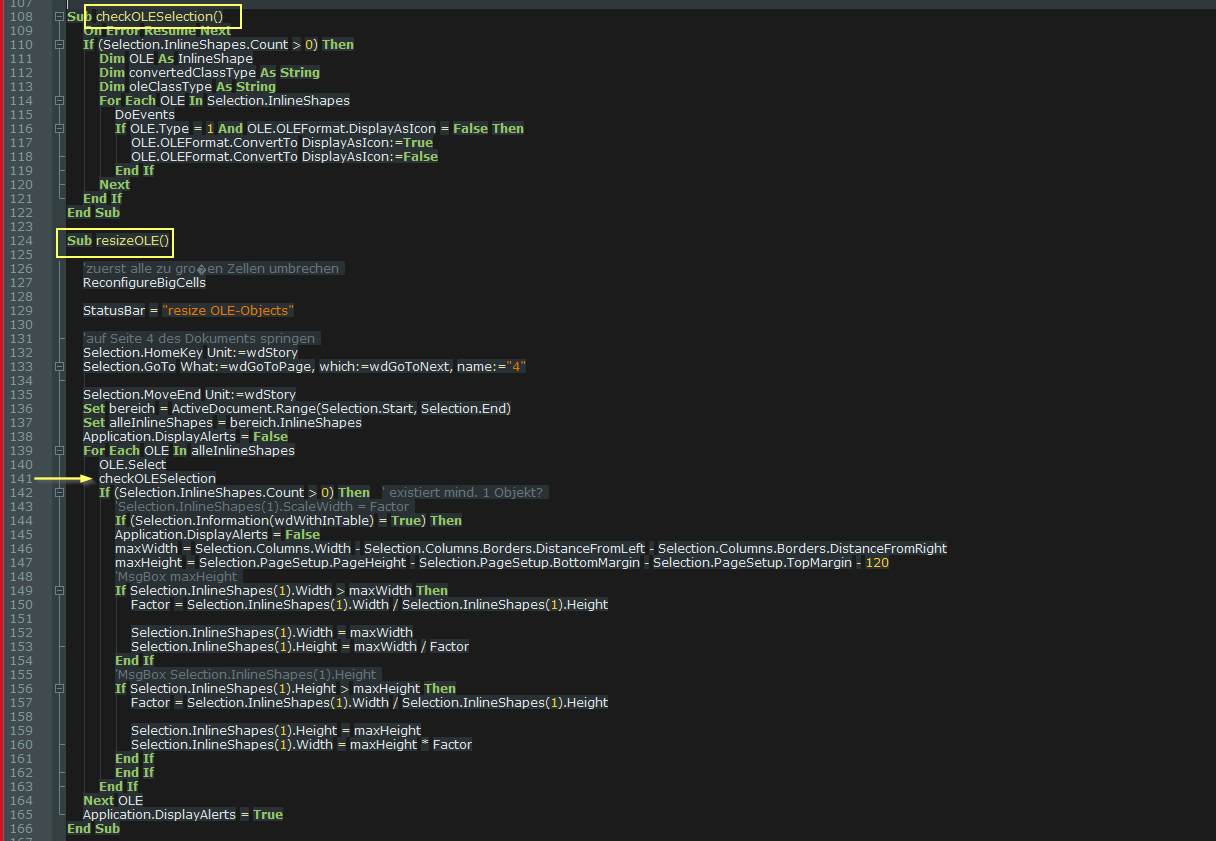Place cursor on 'Sub resizeOLE()' declaration
Viewport: 1216px width, 841px height.
coord(119,241)
